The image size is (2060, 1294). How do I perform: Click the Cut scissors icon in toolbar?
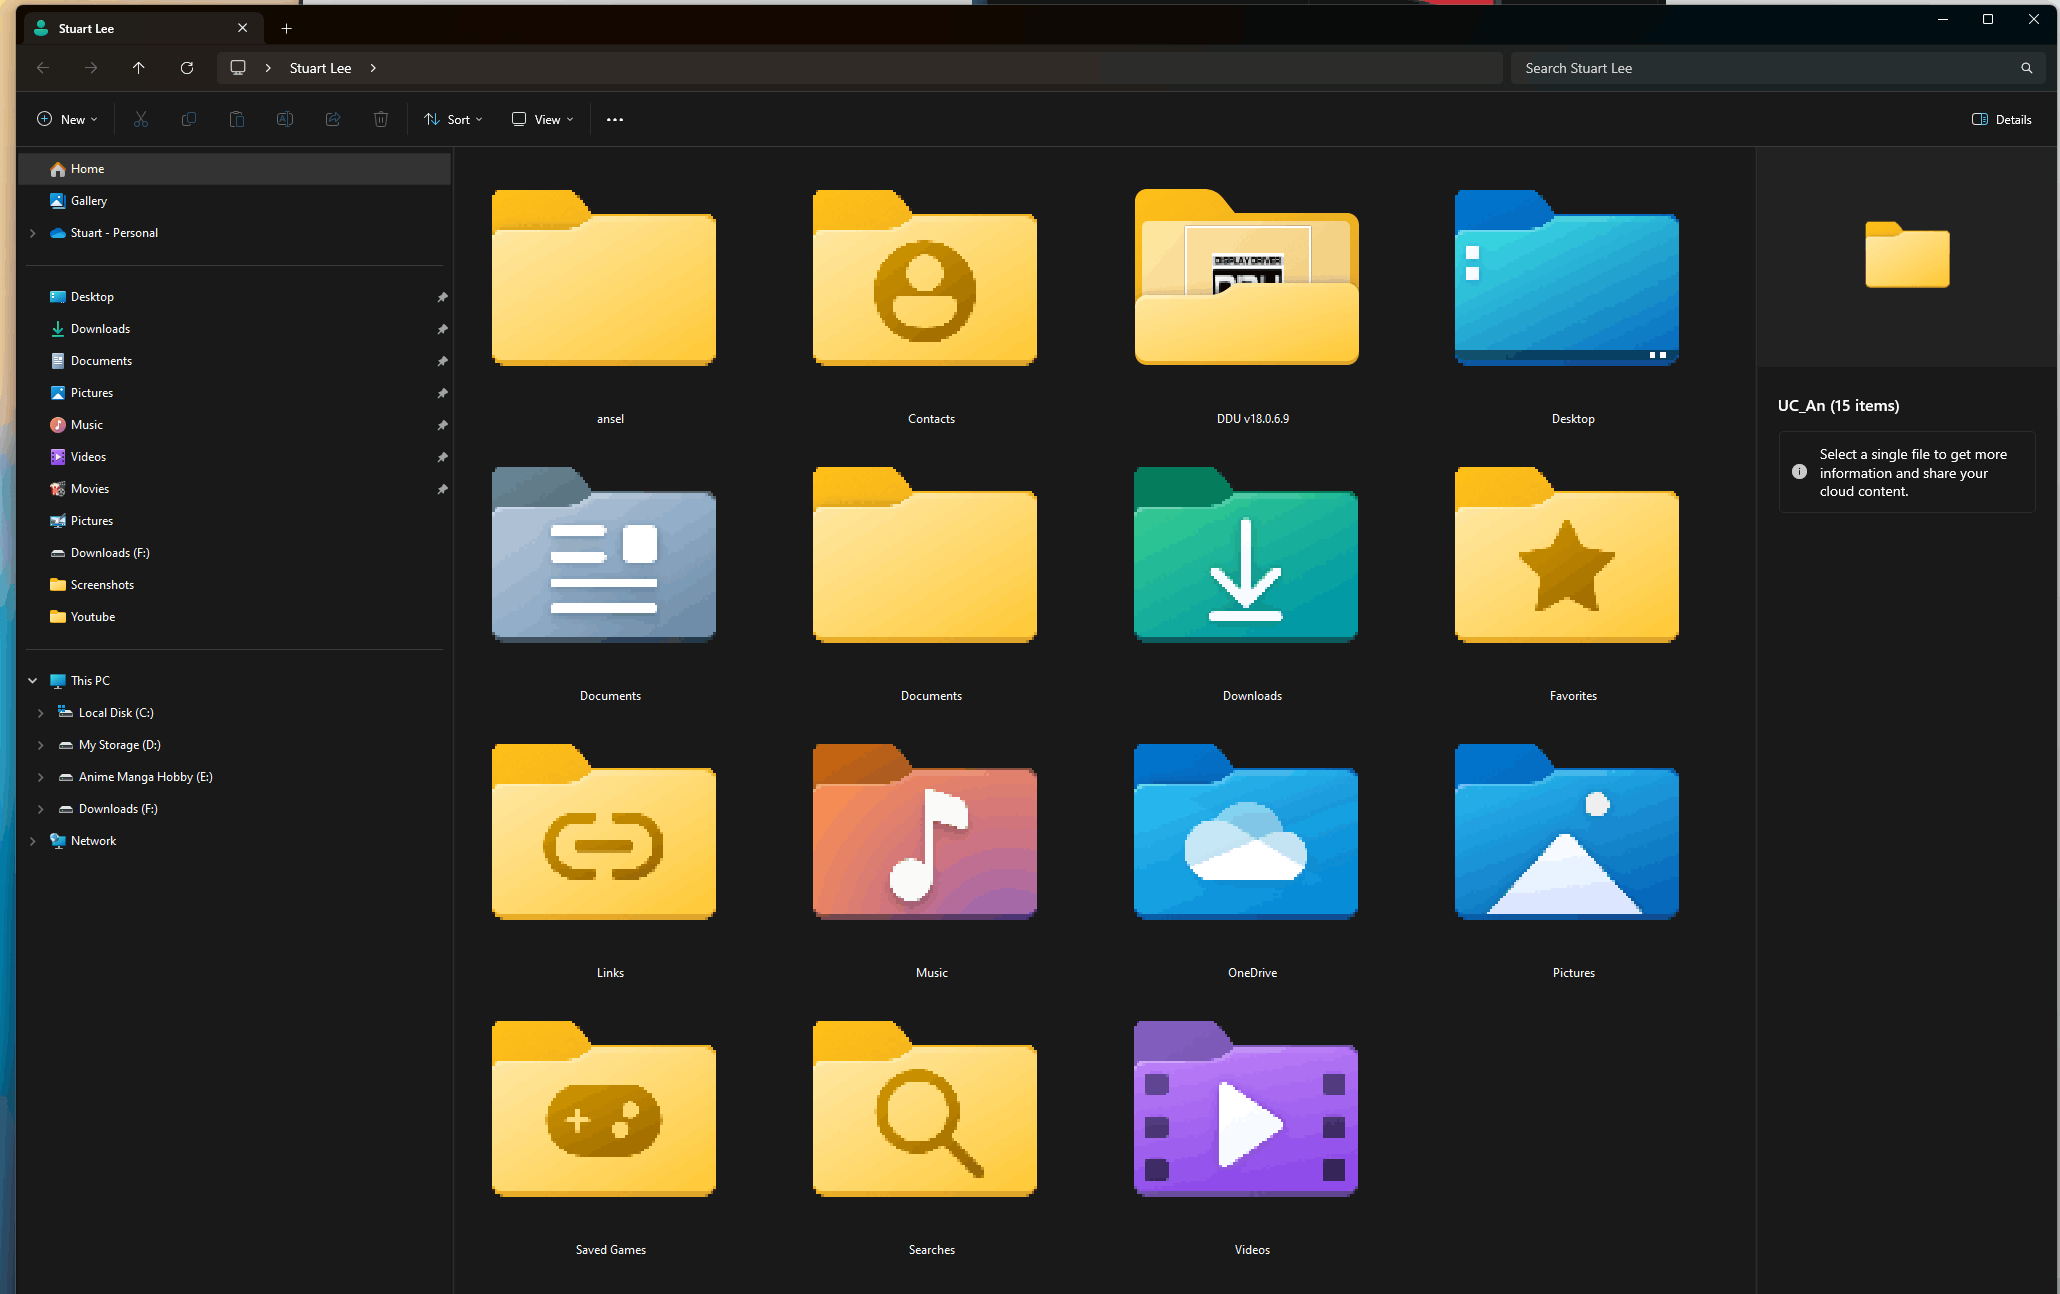(x=141, y=119)
